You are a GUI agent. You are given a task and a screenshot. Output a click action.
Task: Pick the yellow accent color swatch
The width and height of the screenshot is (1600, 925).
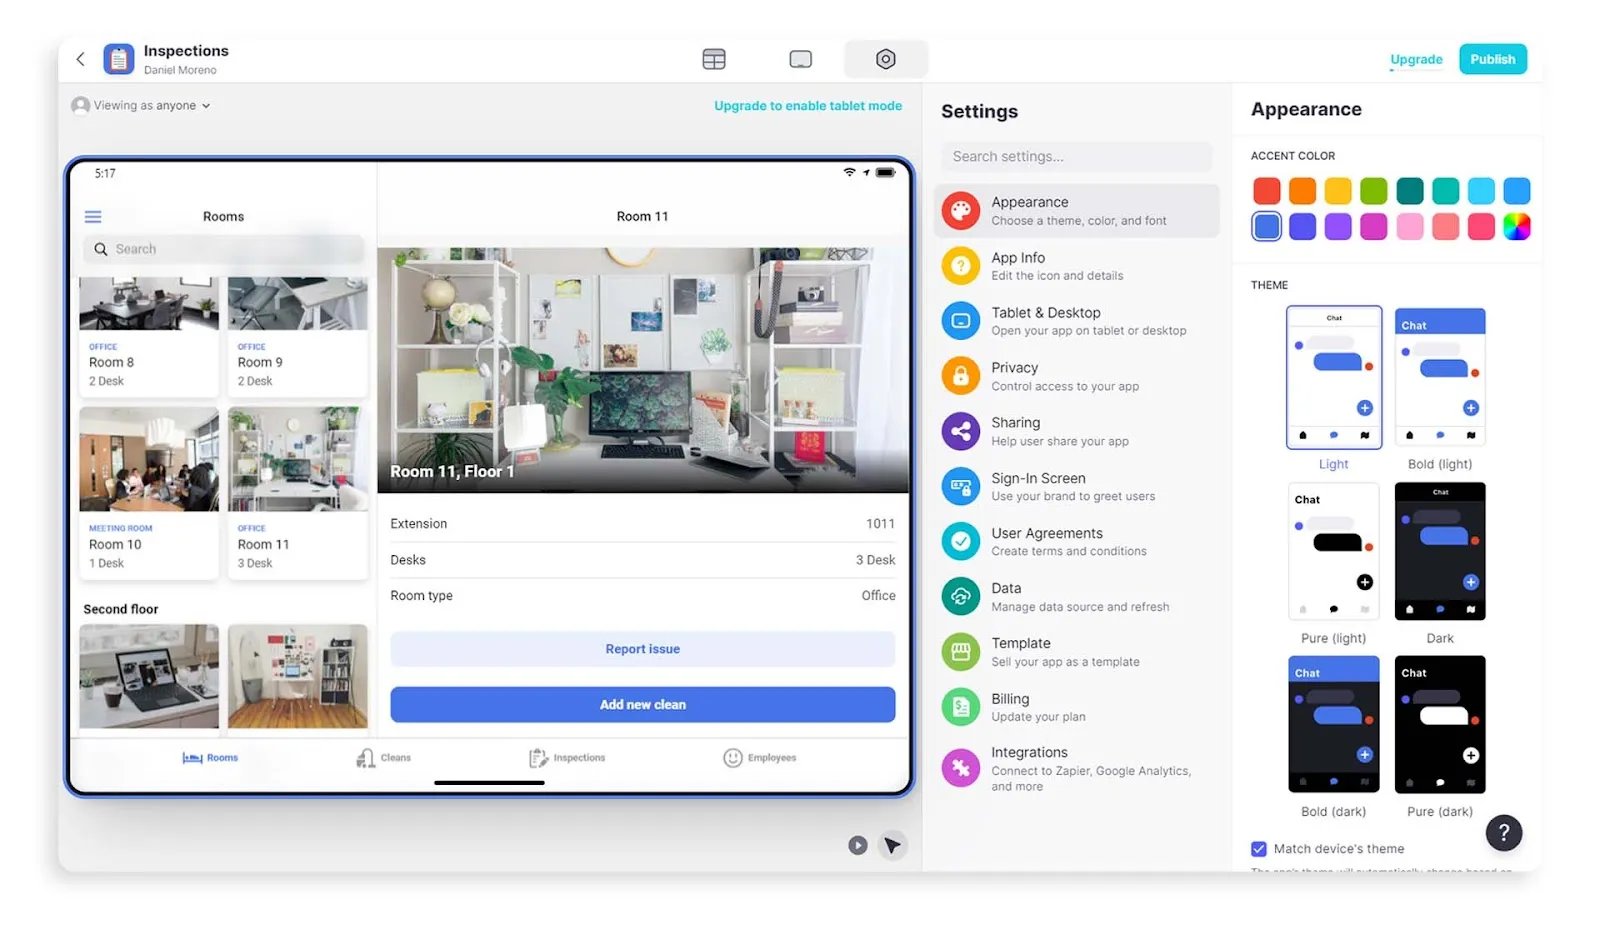coord(1338,191)
